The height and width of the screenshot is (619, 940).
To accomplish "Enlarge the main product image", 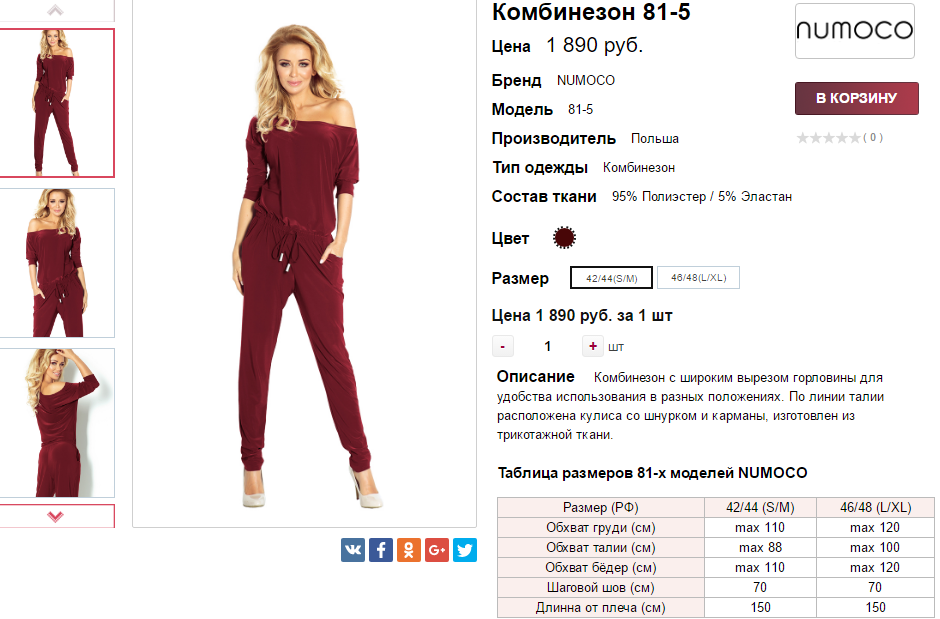I will pyautogui.click(x=305, y=262).
